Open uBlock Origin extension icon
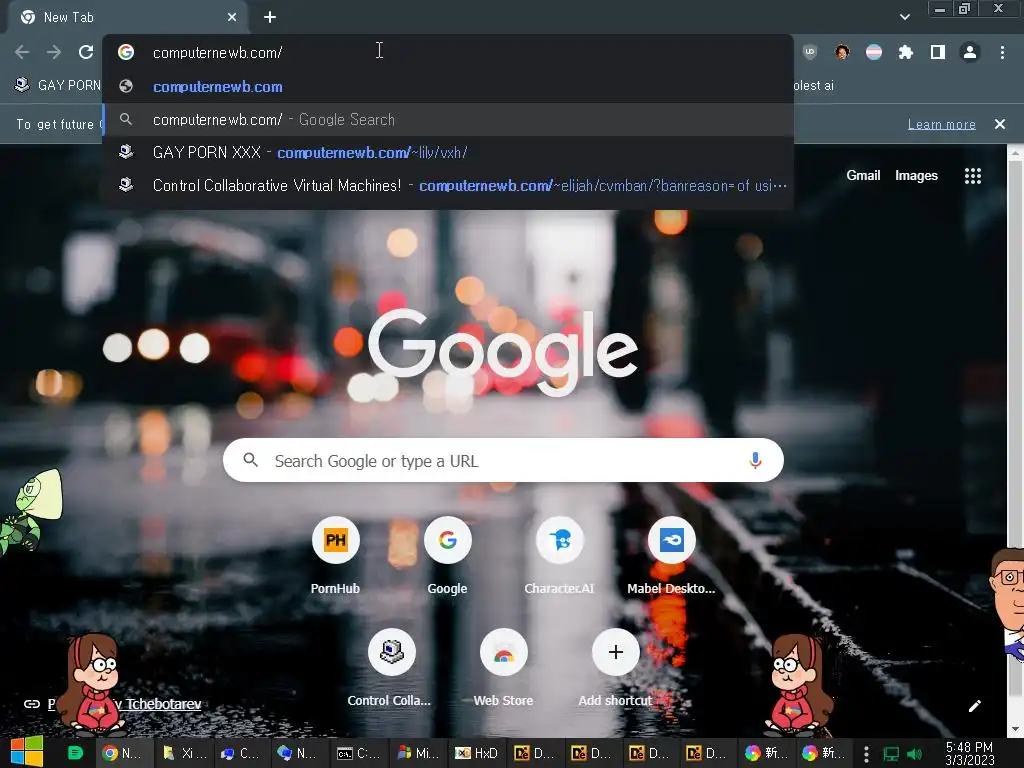Image resolution: width=1024 pixels, height=768 pixels. click(x=810, y=52)
